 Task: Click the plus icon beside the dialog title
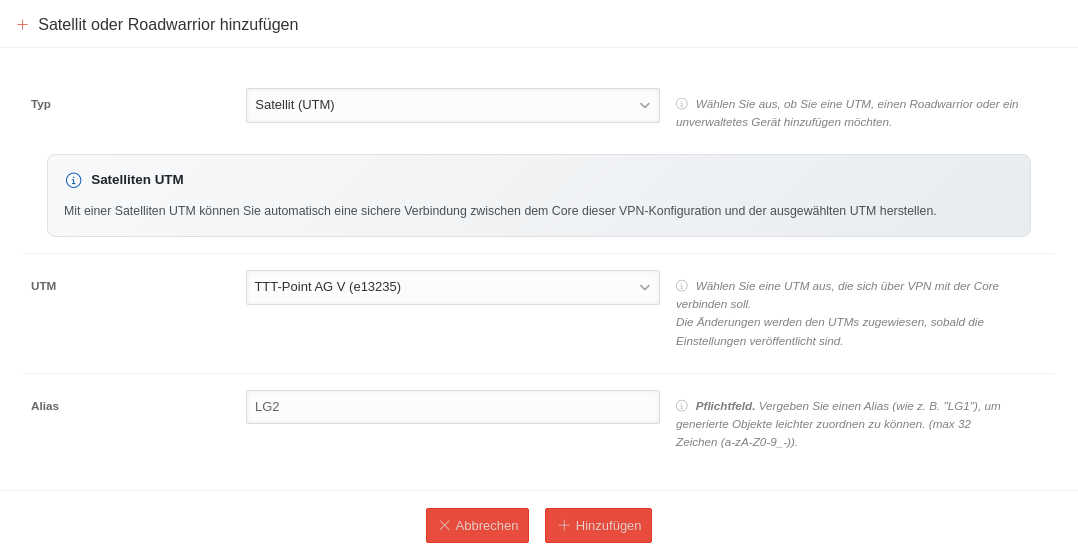22,25
